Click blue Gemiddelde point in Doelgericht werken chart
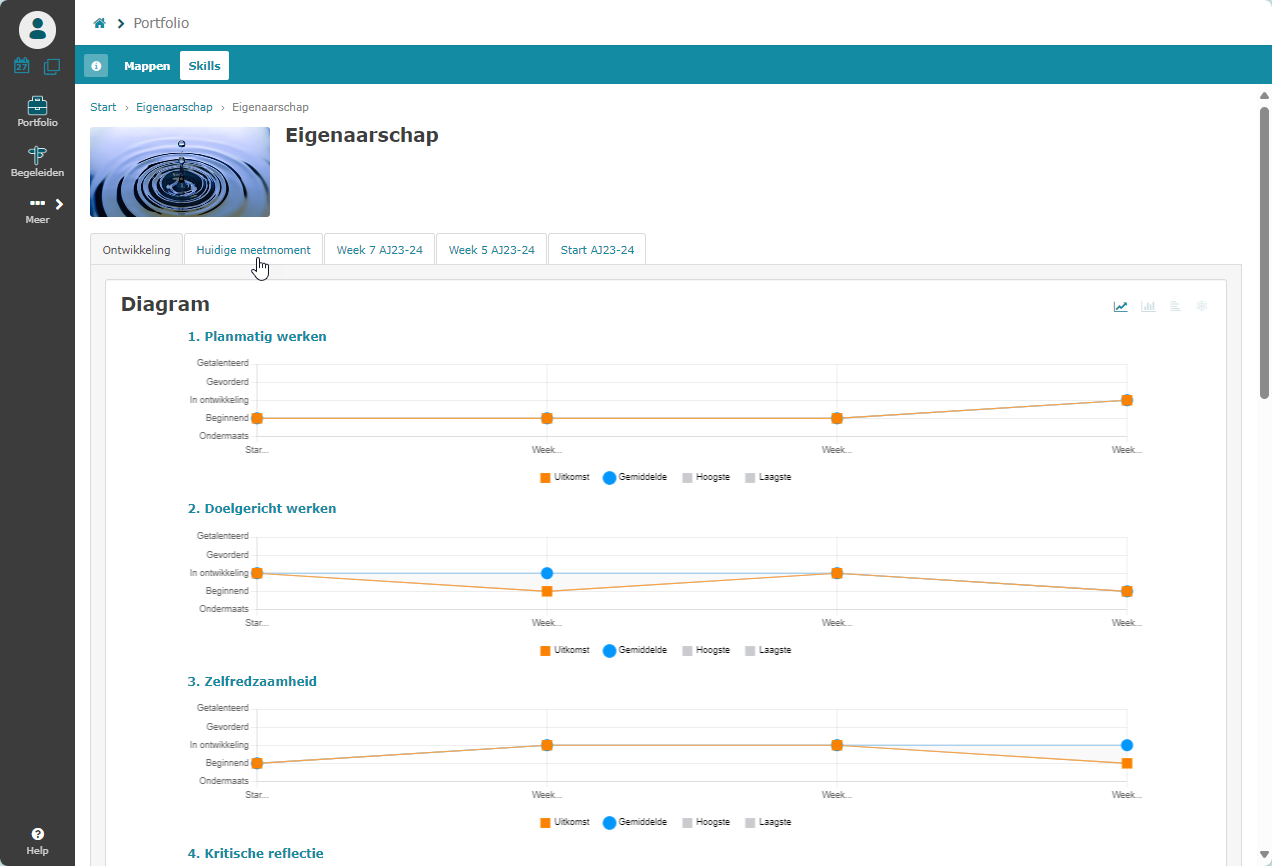1272x866 pixels. [547, 573]
